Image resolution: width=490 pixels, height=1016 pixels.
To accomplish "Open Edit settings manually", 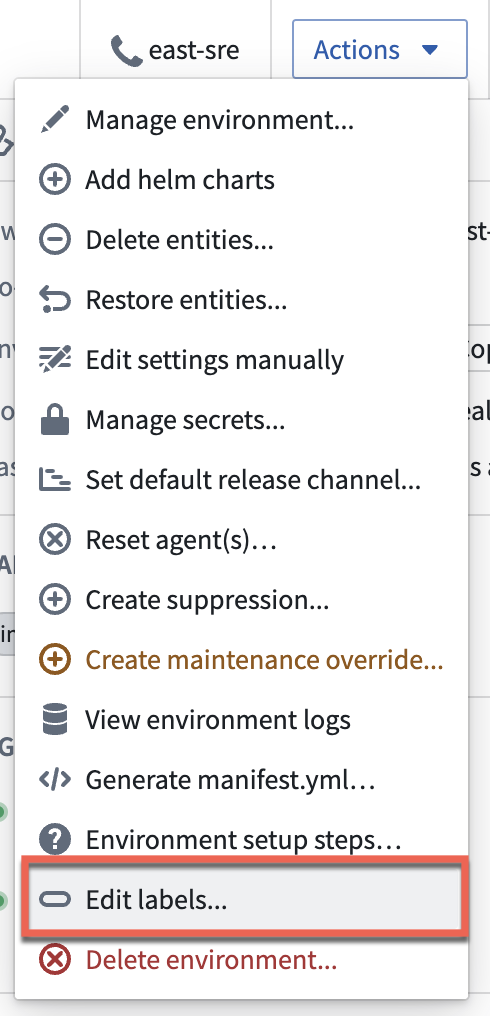I will [x=241, y=360].
